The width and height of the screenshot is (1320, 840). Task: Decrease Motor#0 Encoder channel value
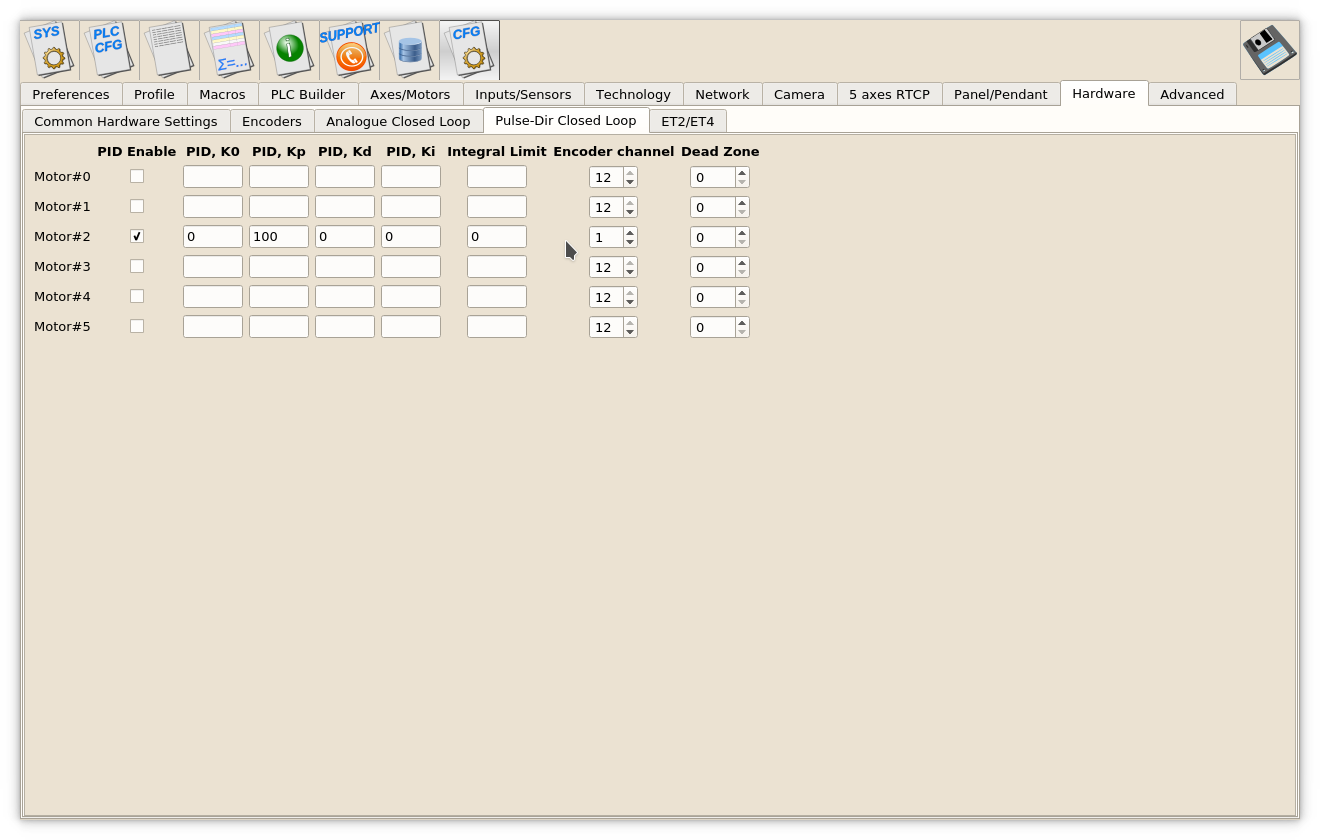coord(630,183)
